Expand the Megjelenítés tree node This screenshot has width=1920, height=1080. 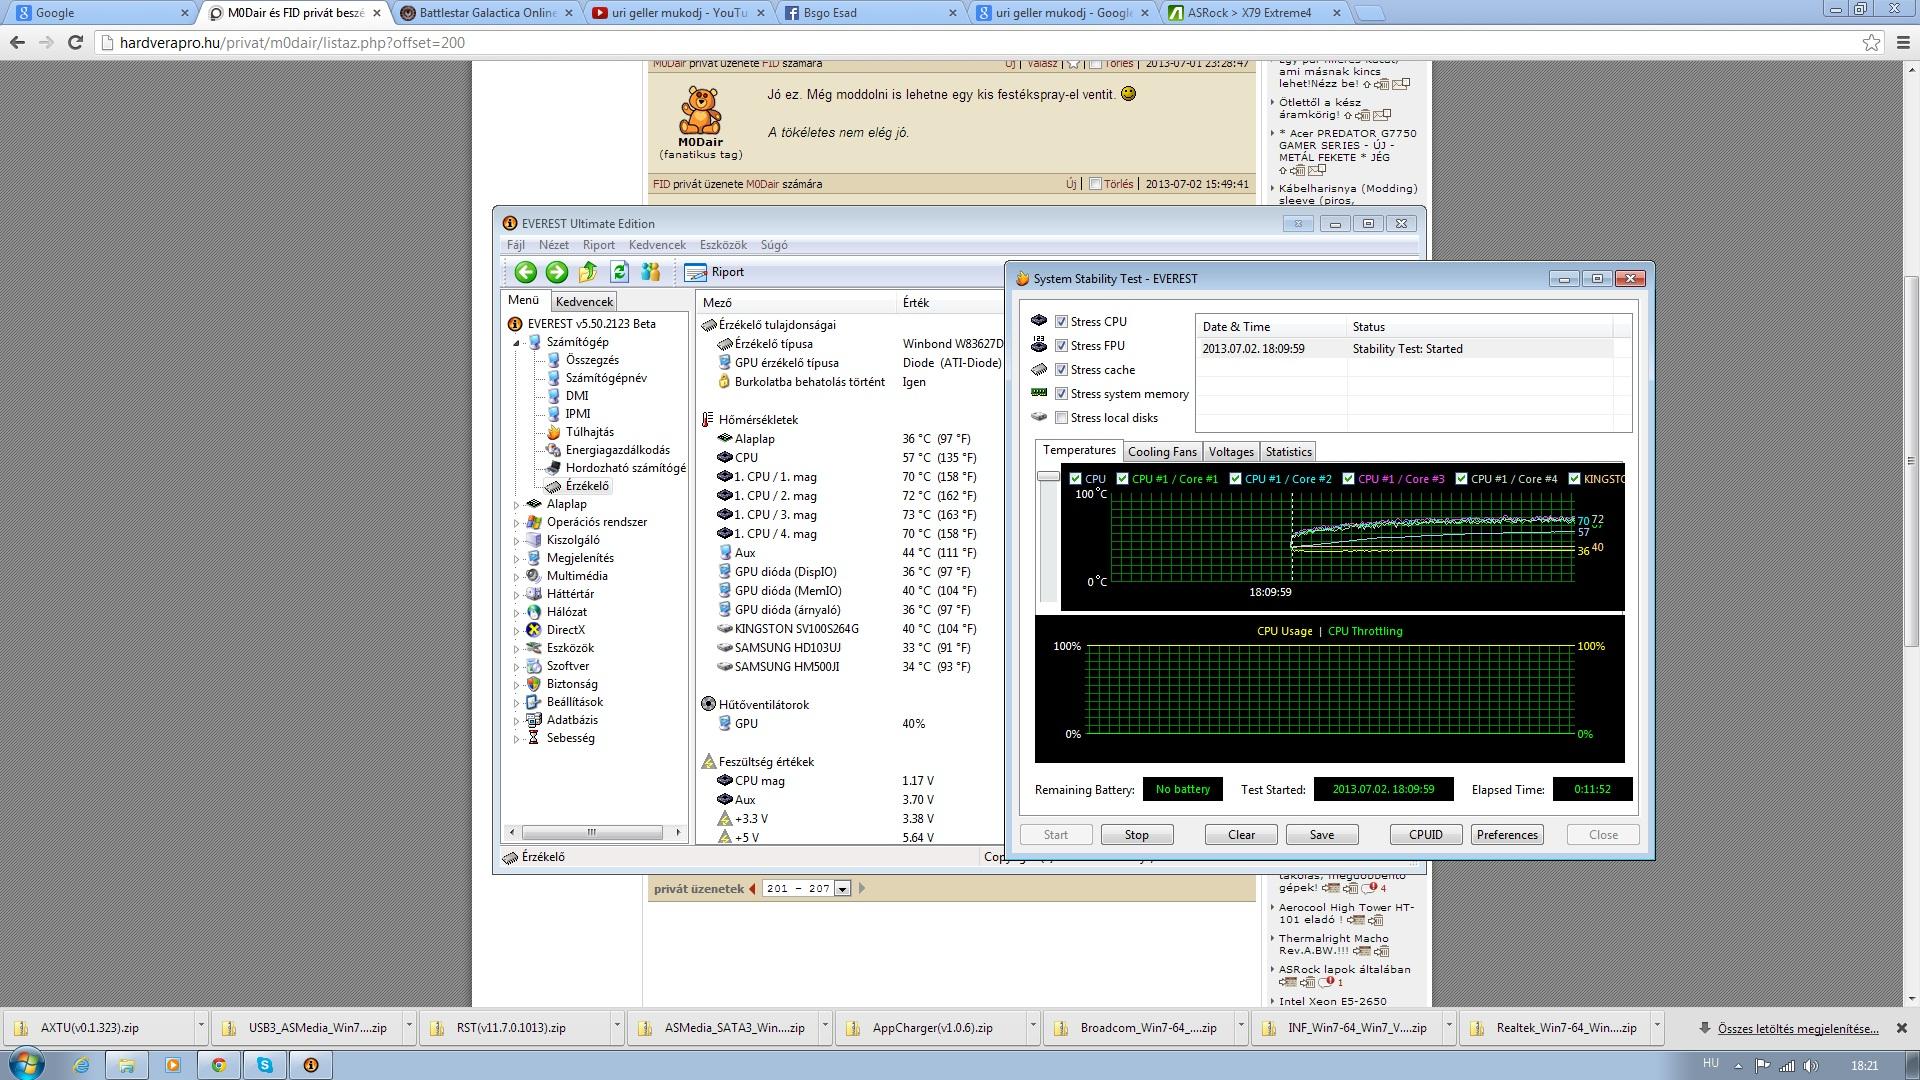pyautogui.click(x=517, y=559)
